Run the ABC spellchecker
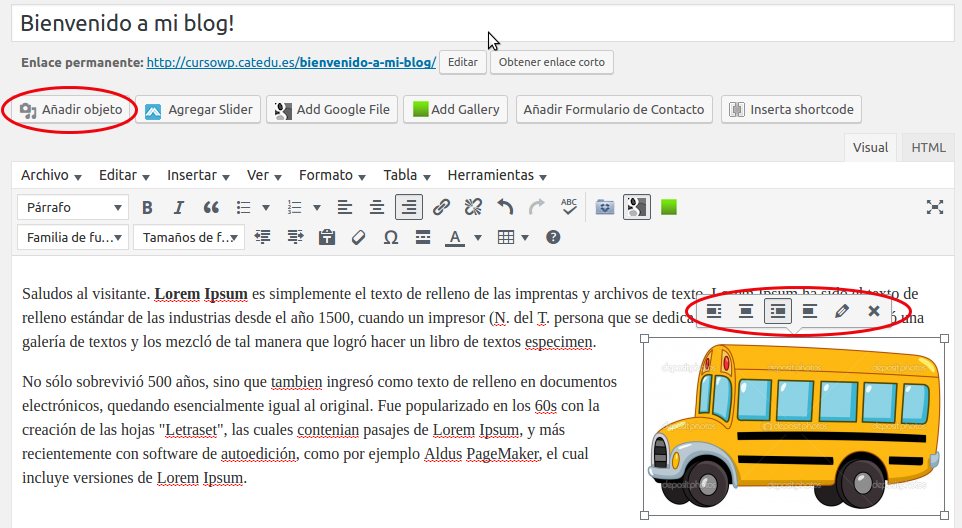Viewport: 962px width, 528px height. (x=569, y=207)
